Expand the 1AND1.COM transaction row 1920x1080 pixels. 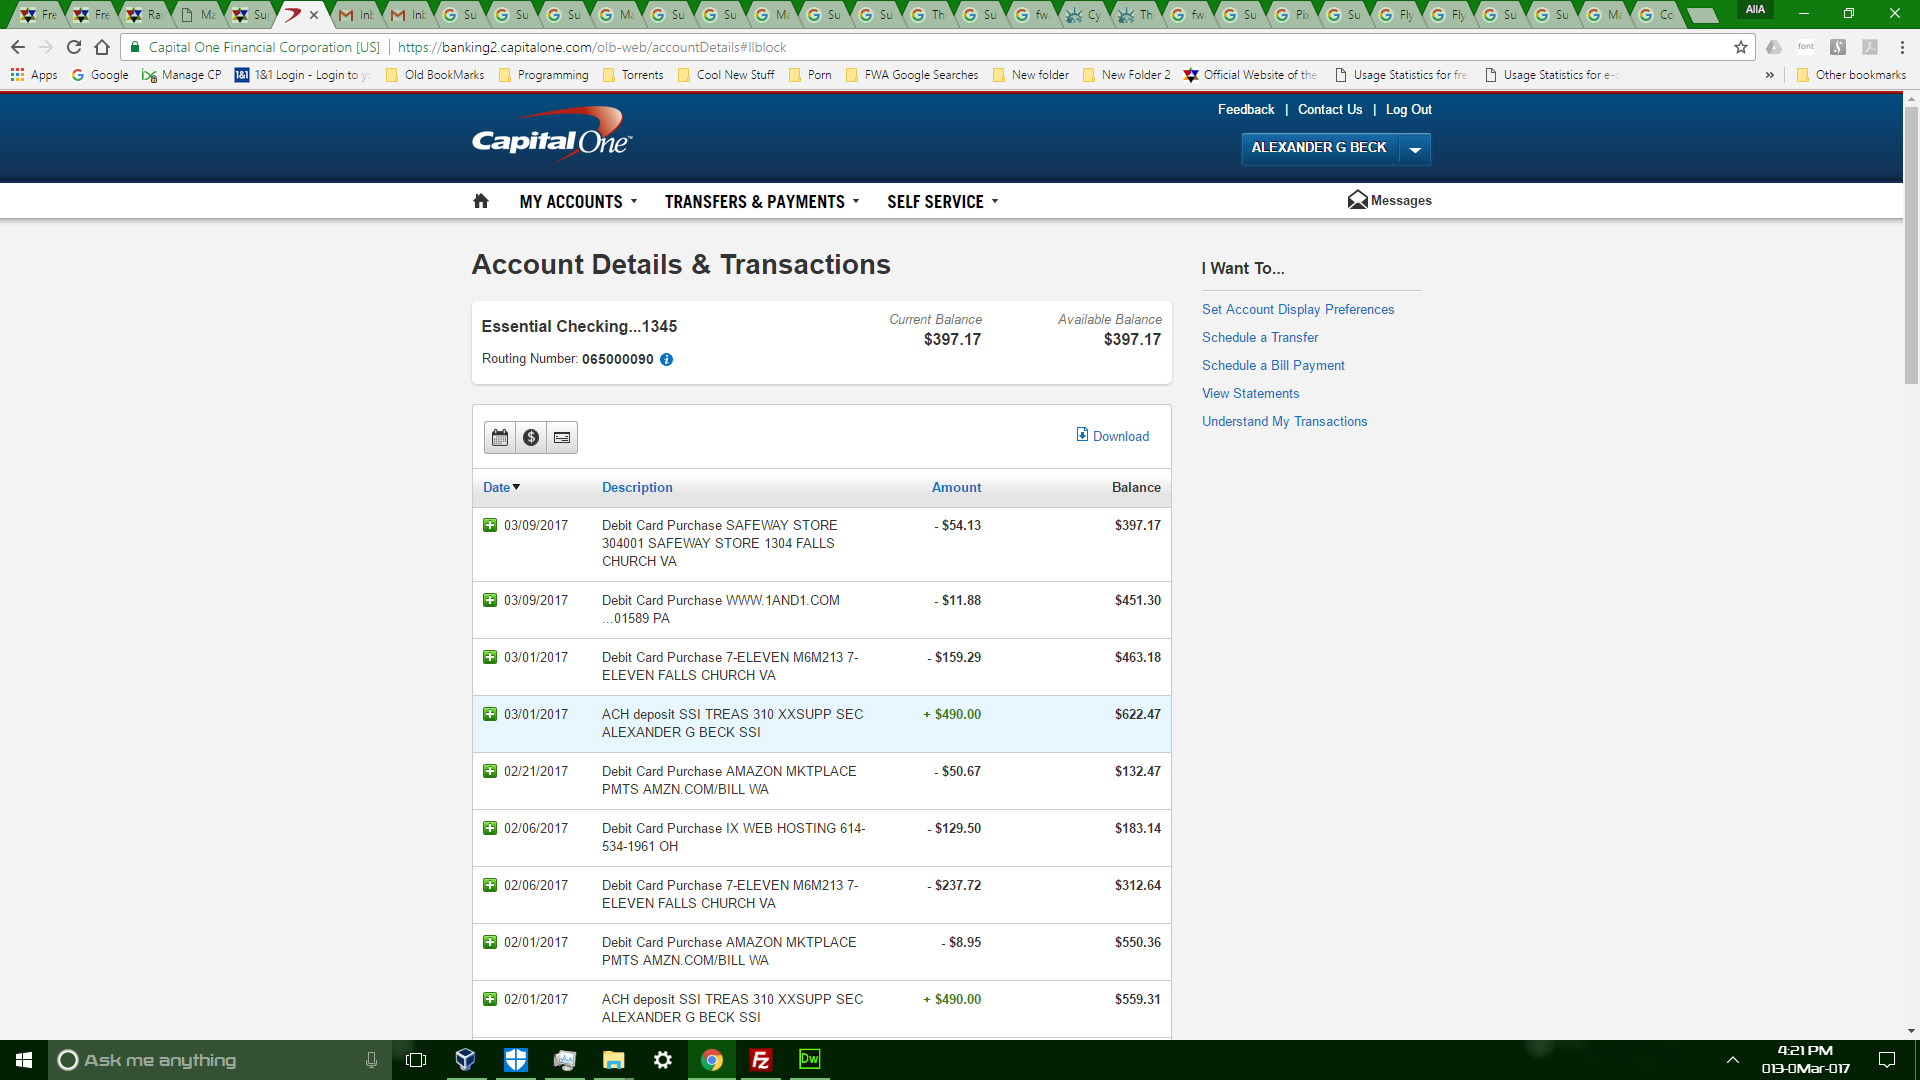(x=490, y=600)
